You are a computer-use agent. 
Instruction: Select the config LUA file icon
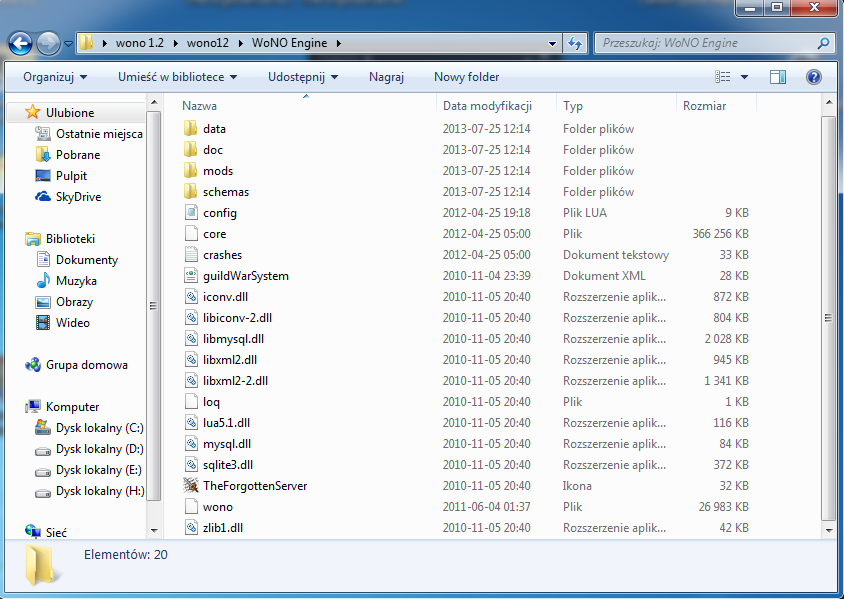click(191, 213)
